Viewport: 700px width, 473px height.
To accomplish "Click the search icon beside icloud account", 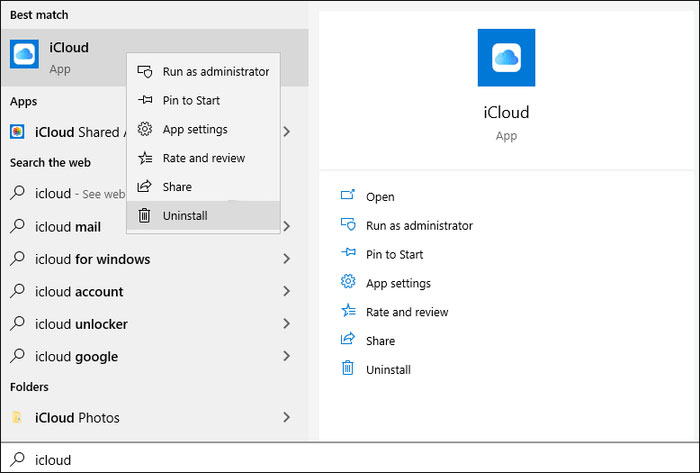I will tap(17, 290).
